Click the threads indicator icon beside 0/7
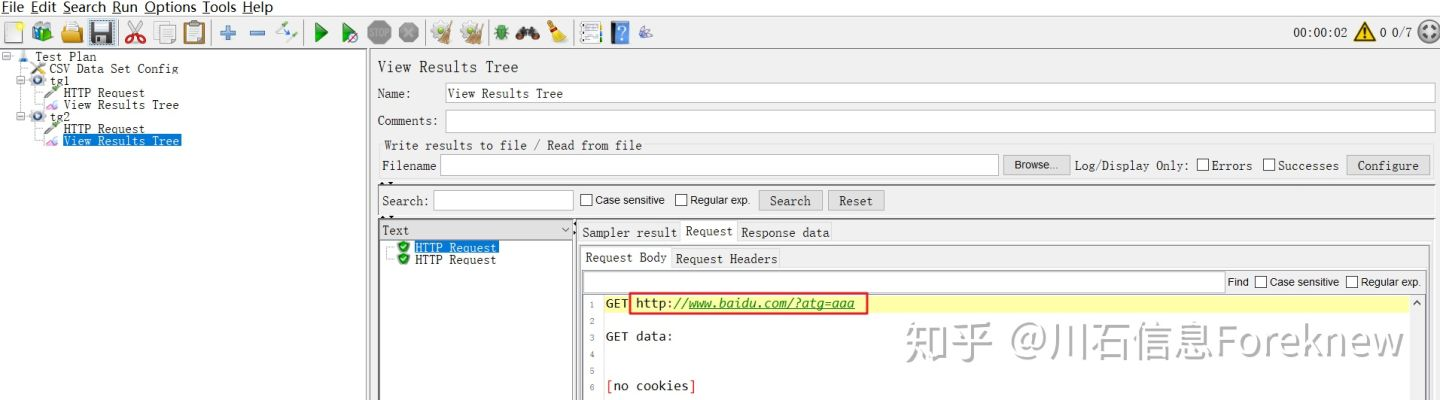The height and width of the screenshot is (400, 1440). click(x=1427, y=32)
